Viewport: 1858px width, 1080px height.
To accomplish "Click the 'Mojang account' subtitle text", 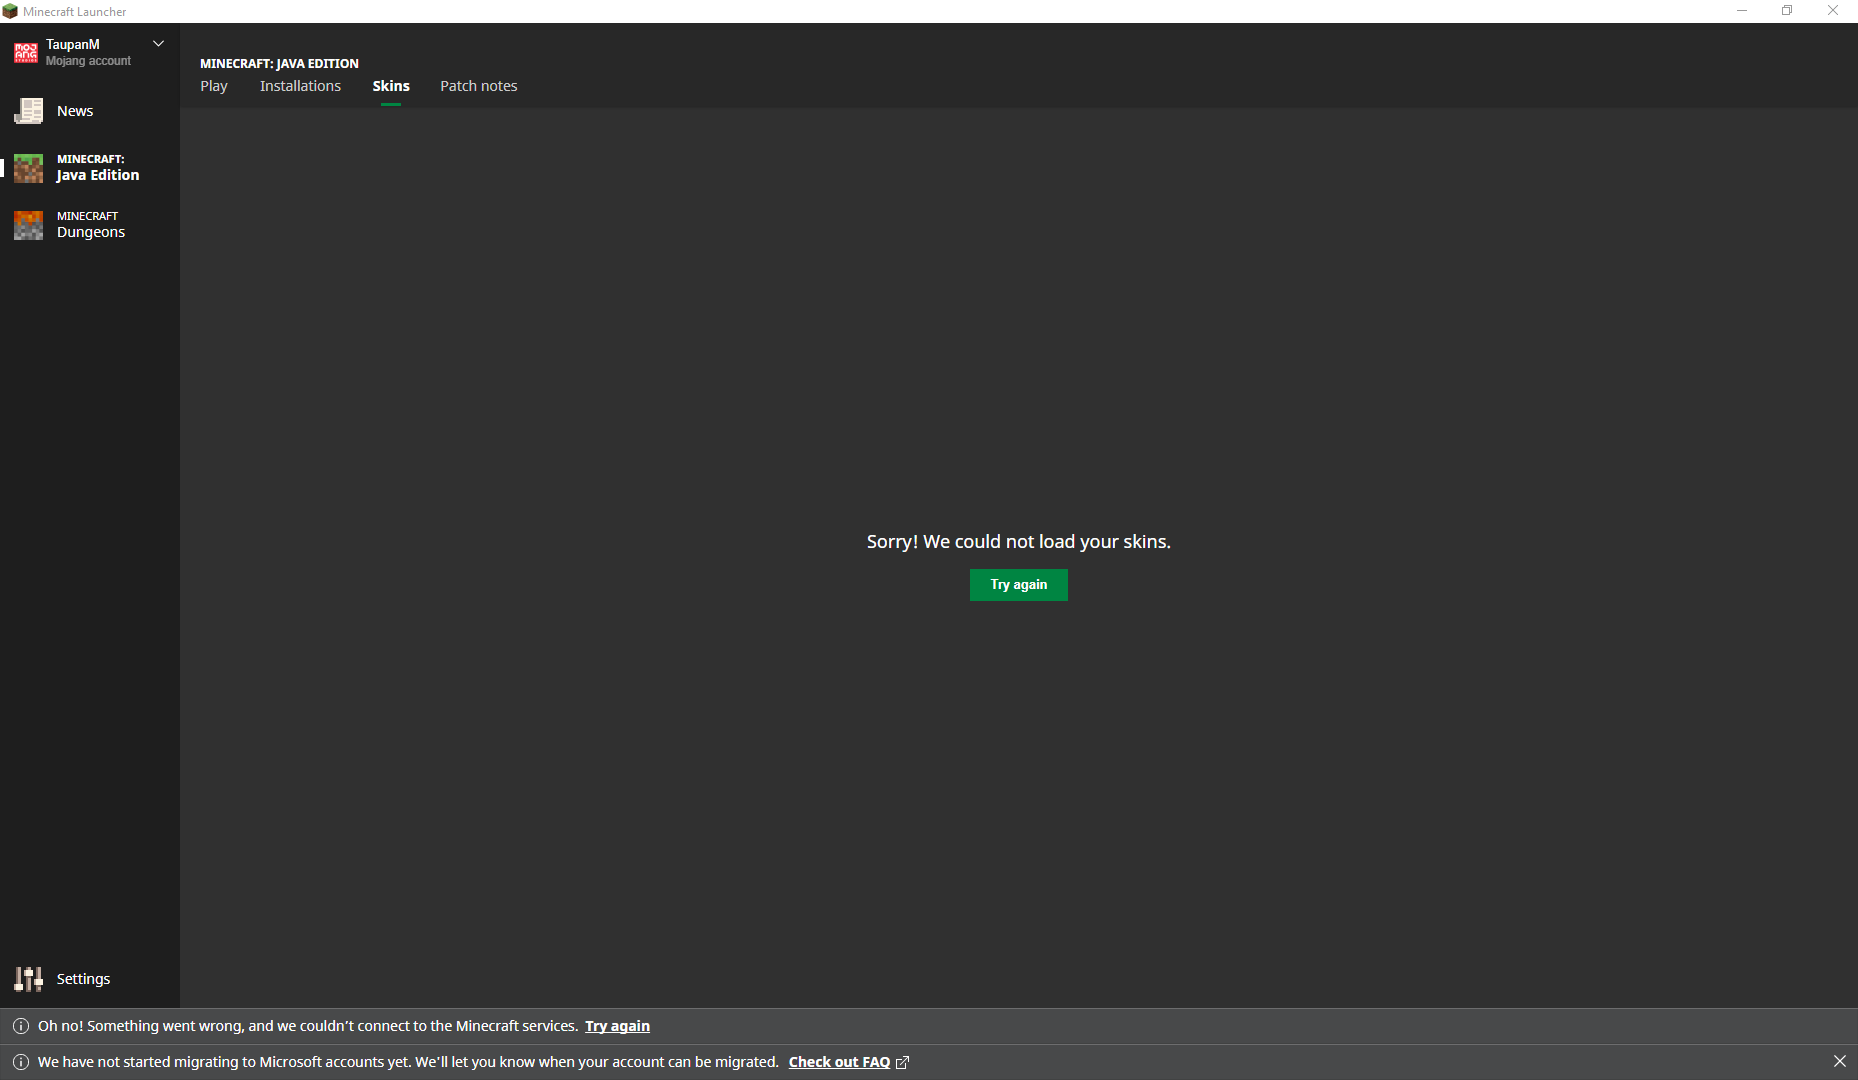I will 88,61.
